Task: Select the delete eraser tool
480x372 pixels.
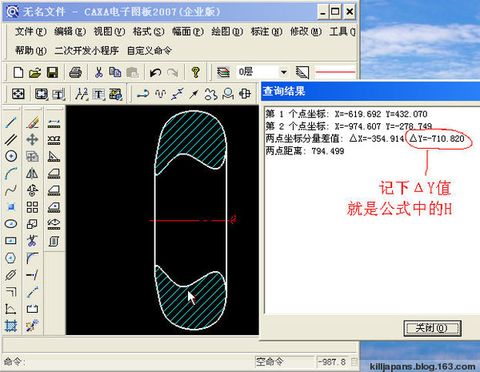Action: (x=32, y=122)
